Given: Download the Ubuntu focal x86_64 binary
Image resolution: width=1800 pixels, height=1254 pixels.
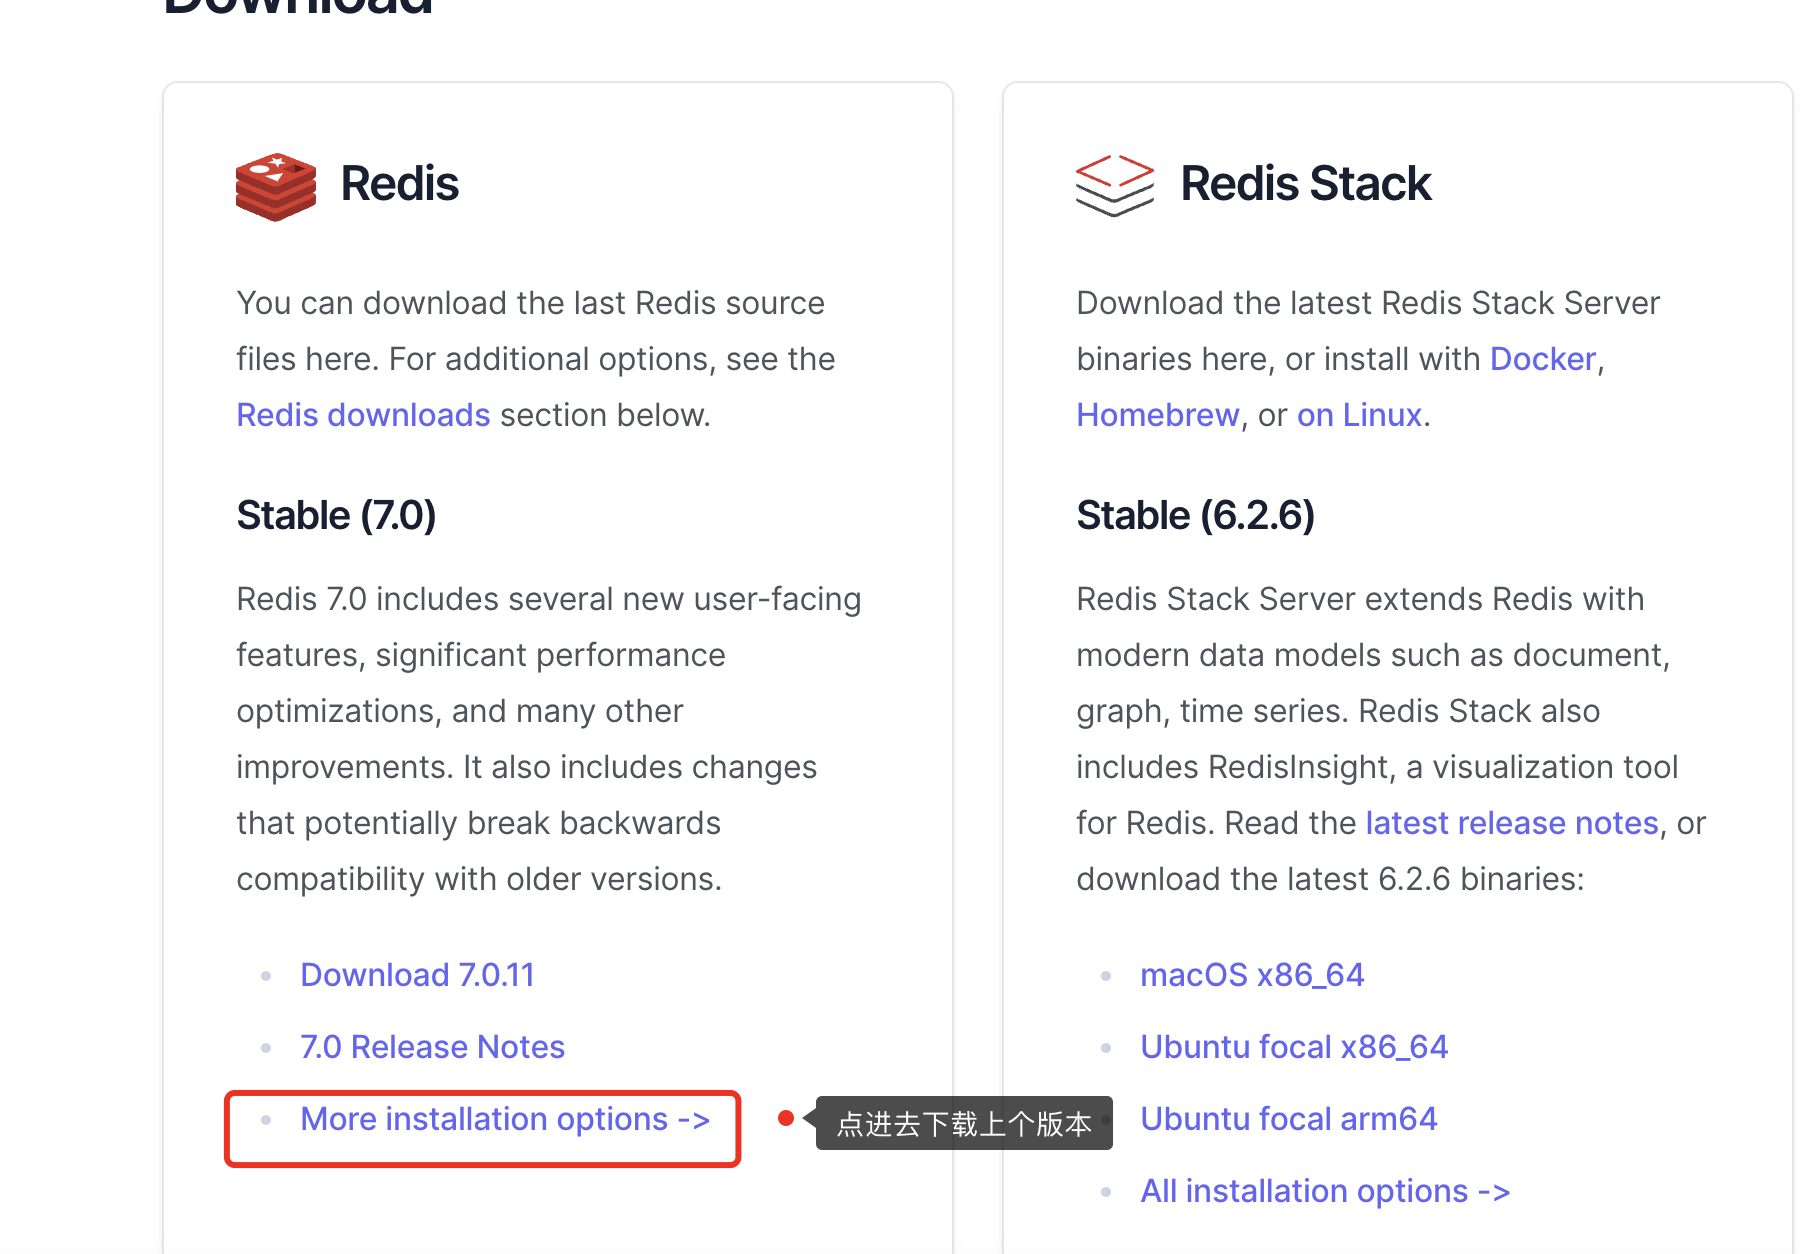Looking at the screenshot, I should coord(1295,1047).
